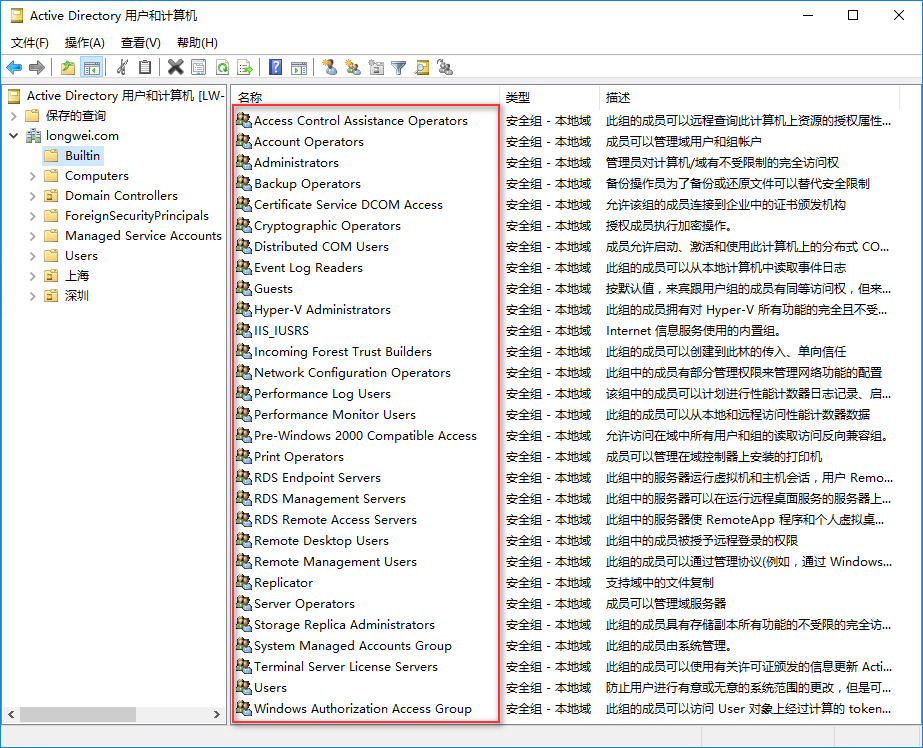Expand the Computers tree node
This screenshot has height=748, width=923.
pyautogui.click(x=32, y=176)
